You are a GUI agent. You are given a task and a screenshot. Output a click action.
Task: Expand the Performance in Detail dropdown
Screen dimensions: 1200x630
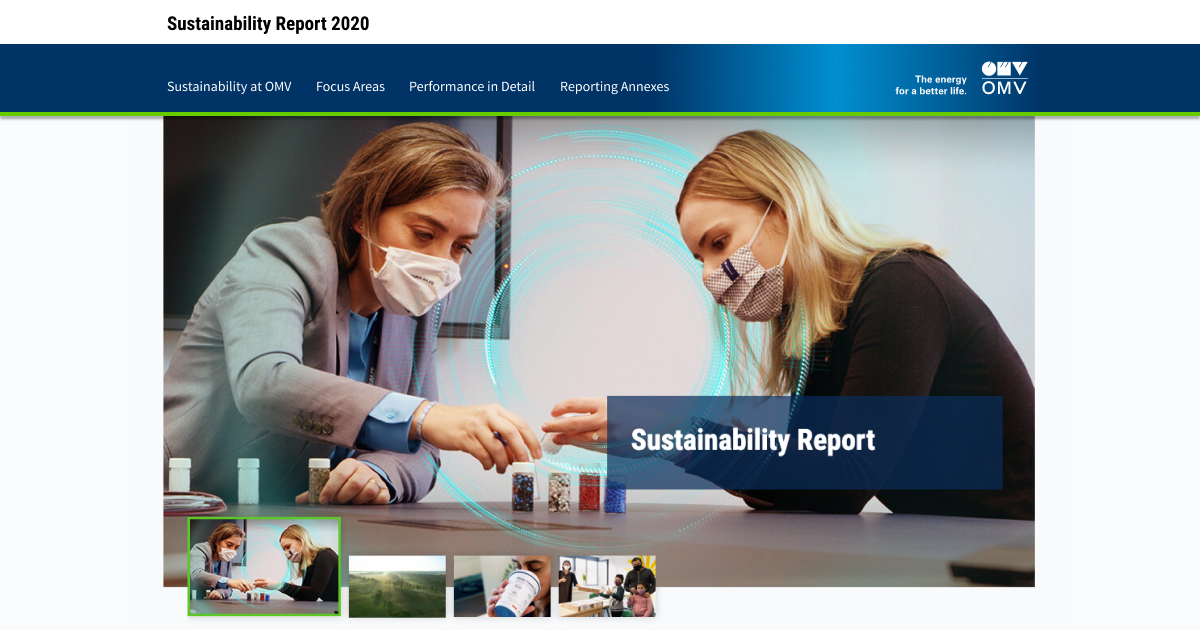tap(471, 87)
